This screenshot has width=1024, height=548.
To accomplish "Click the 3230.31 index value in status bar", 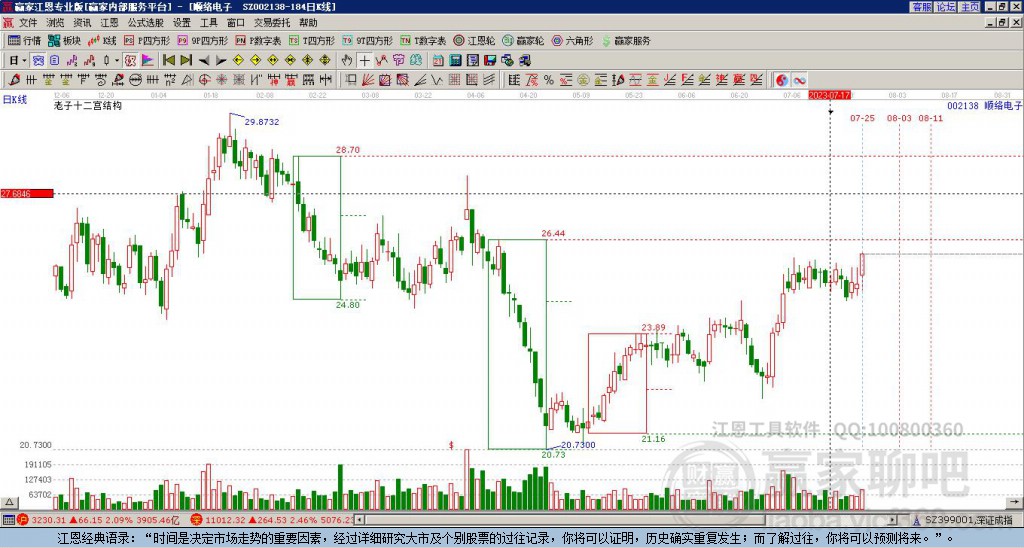I will [49, 520].
